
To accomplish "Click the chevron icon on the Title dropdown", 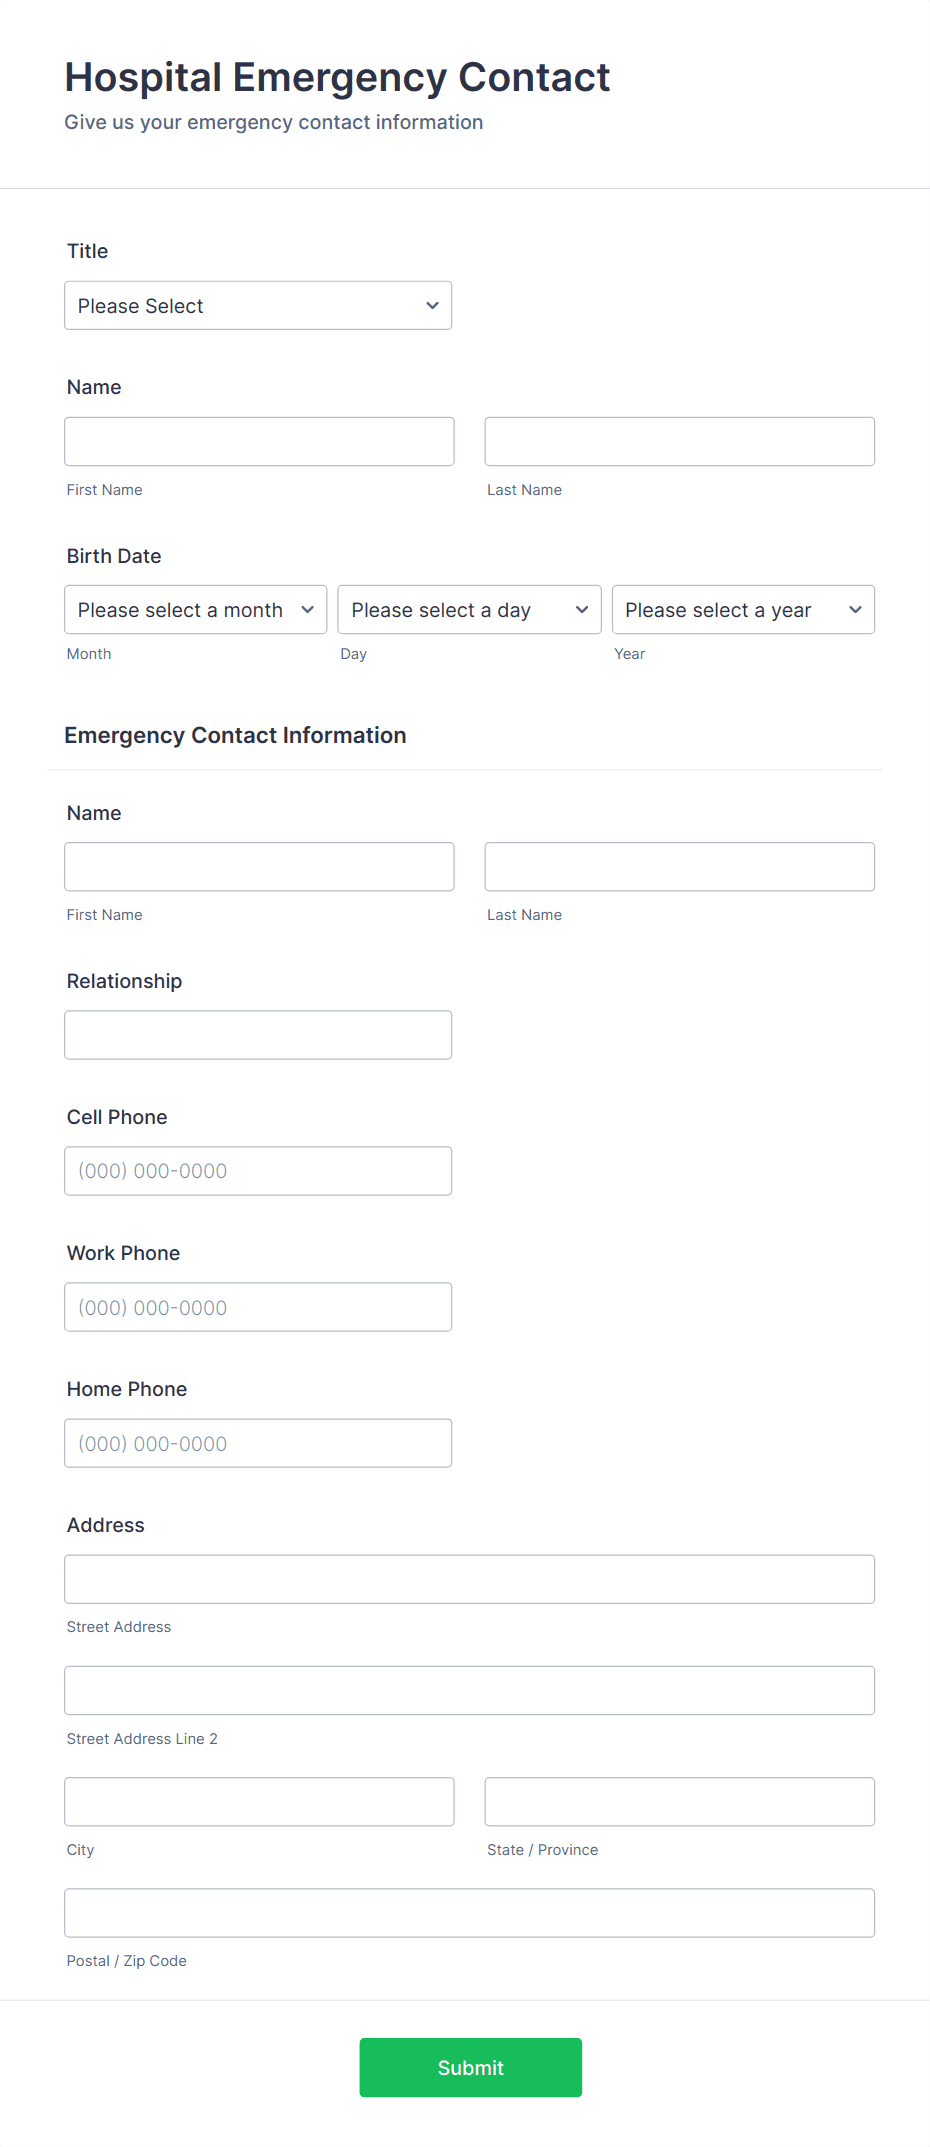I will pos(431,305).
